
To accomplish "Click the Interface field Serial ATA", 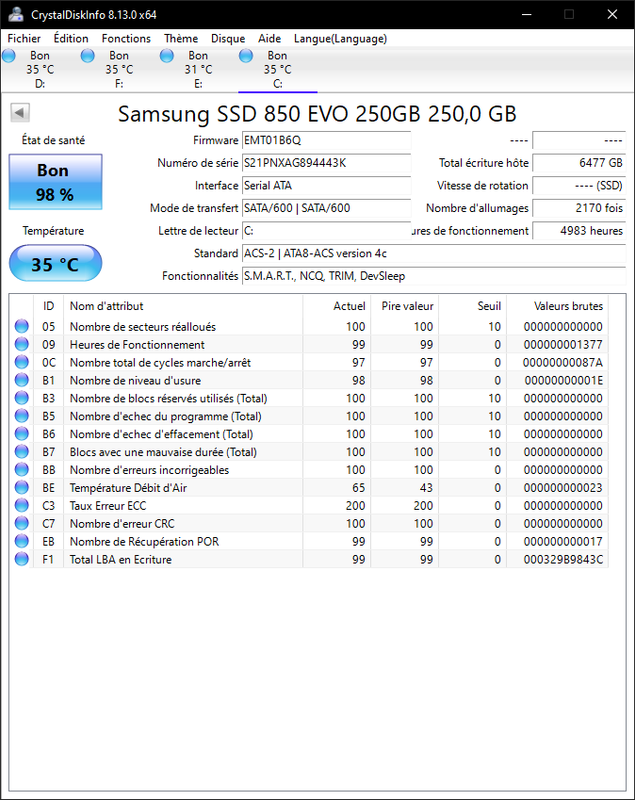I will pos(326,185).
